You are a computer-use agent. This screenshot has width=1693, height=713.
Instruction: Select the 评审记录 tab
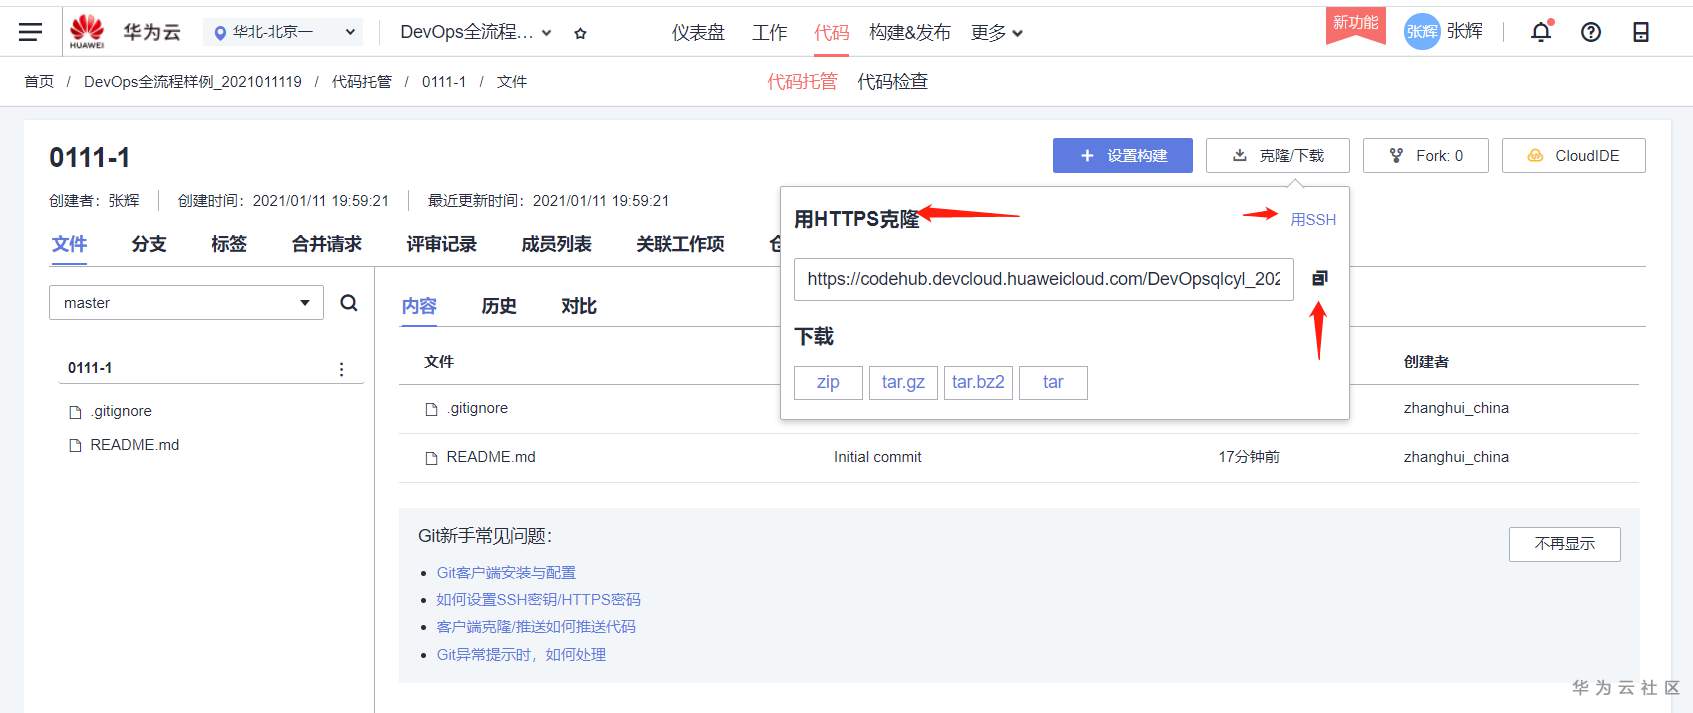[x=442, y=244]
